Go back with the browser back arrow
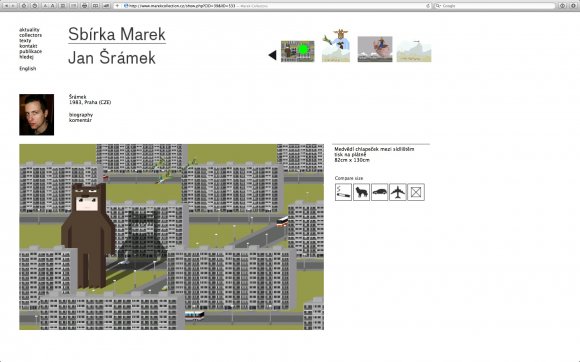The height and width of the screenshot is (362, 580). 6,6
